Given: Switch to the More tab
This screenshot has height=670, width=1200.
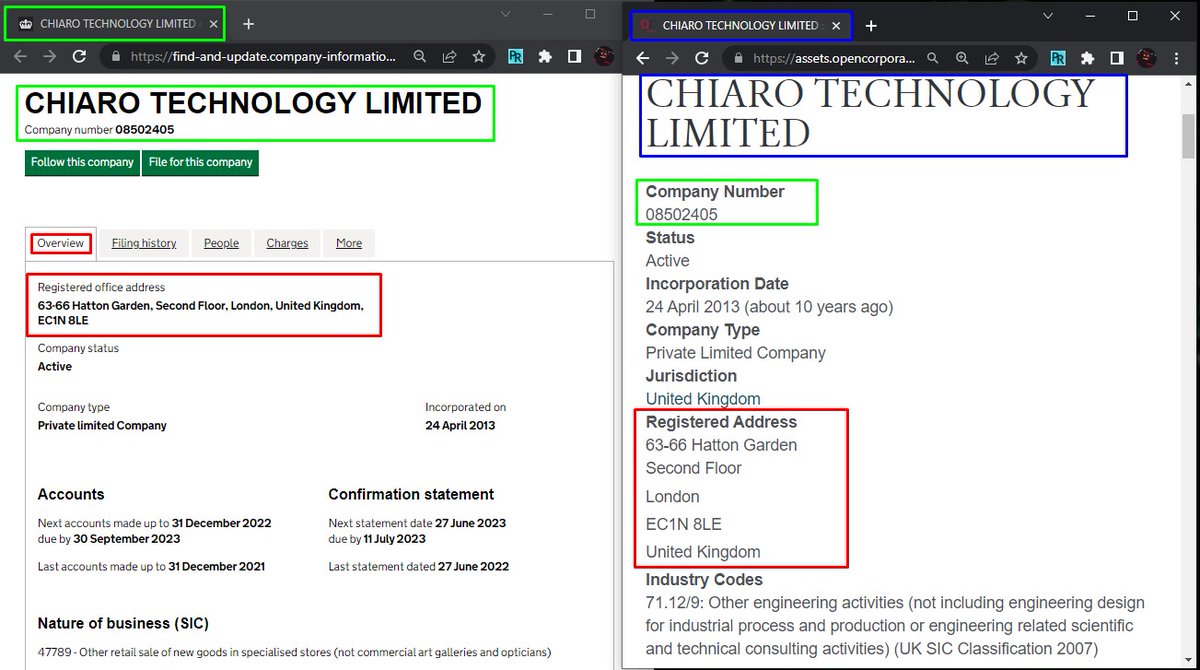Looking at the screenshot, I should pyautogui.click(x=349, y=243).
